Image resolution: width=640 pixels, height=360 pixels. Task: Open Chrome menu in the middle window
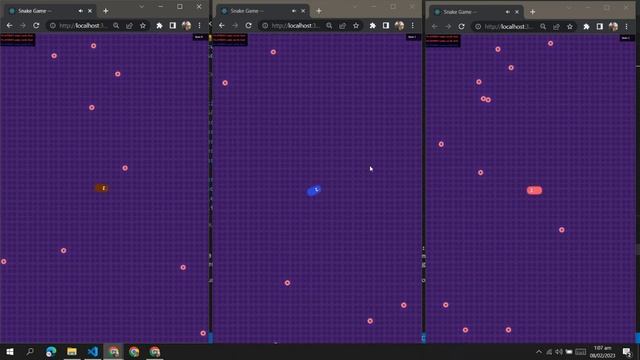[x=413, y=25]
